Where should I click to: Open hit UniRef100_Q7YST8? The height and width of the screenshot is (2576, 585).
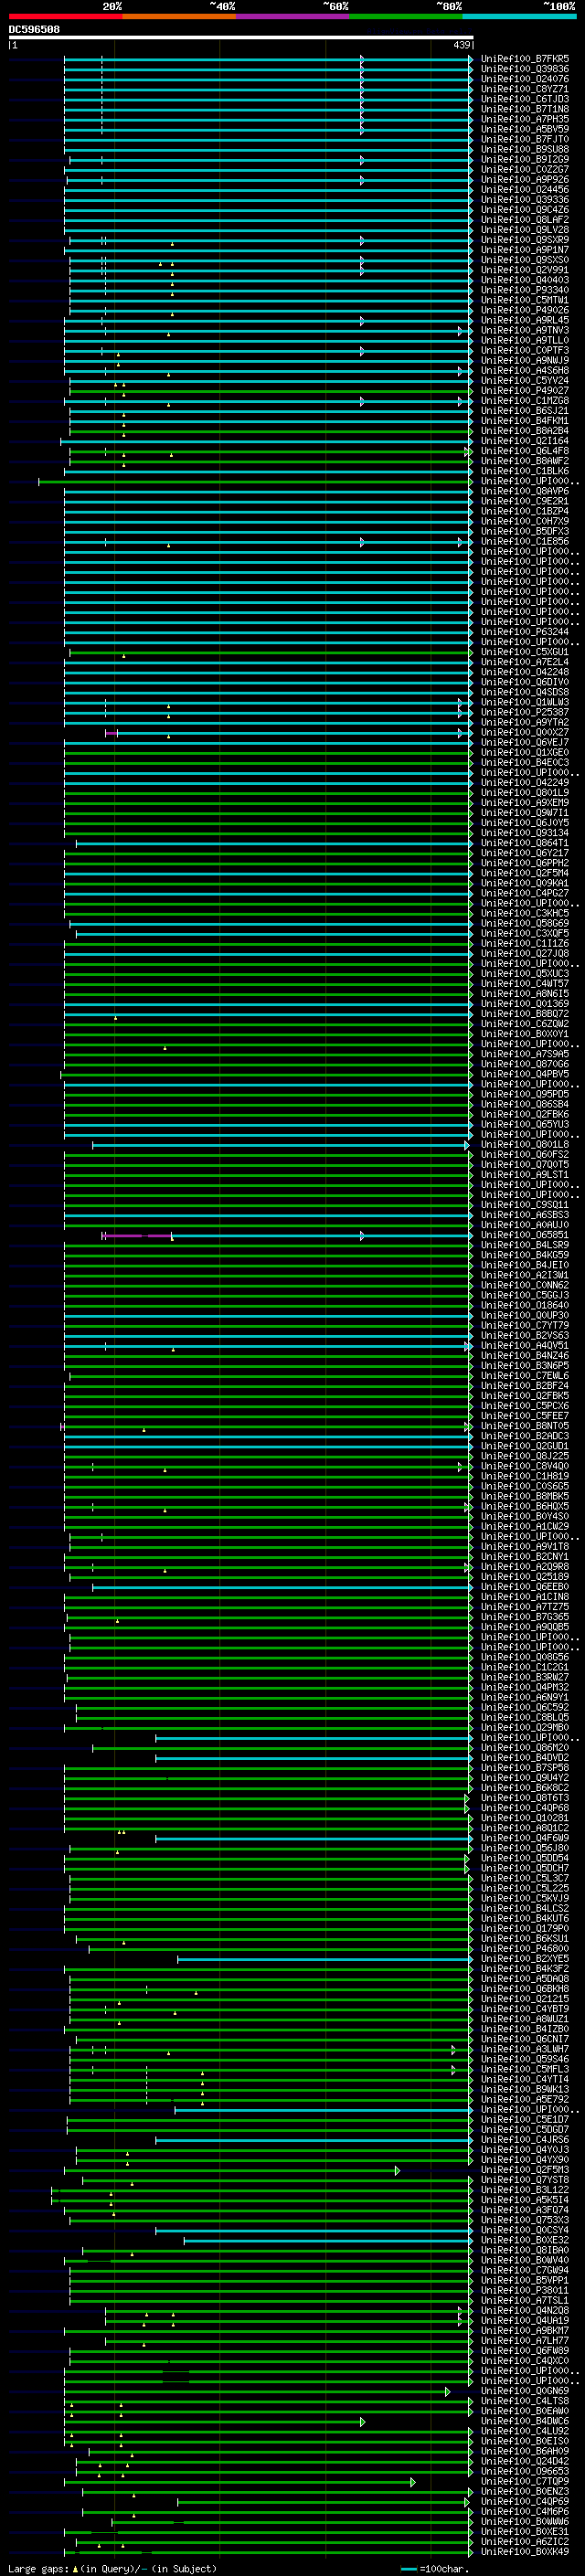pos(525,2180)
